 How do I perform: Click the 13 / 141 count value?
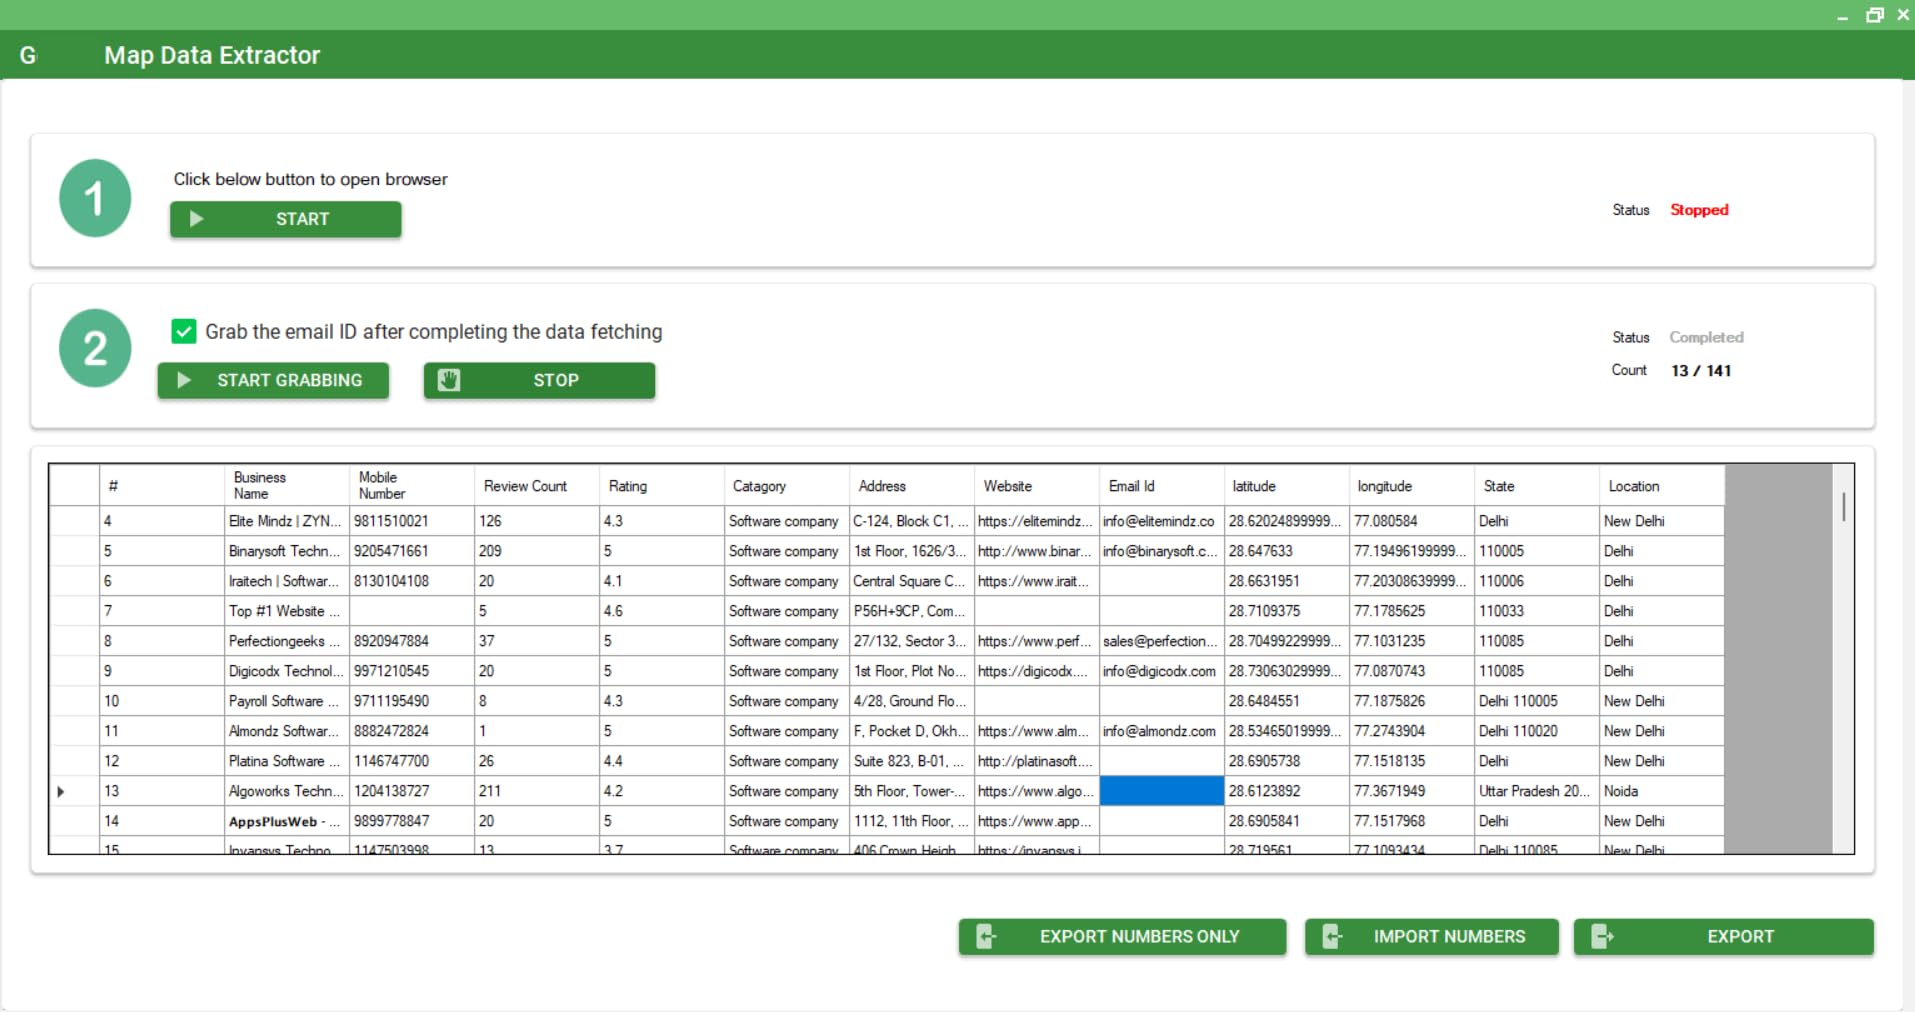click(x=1701, y=370)
